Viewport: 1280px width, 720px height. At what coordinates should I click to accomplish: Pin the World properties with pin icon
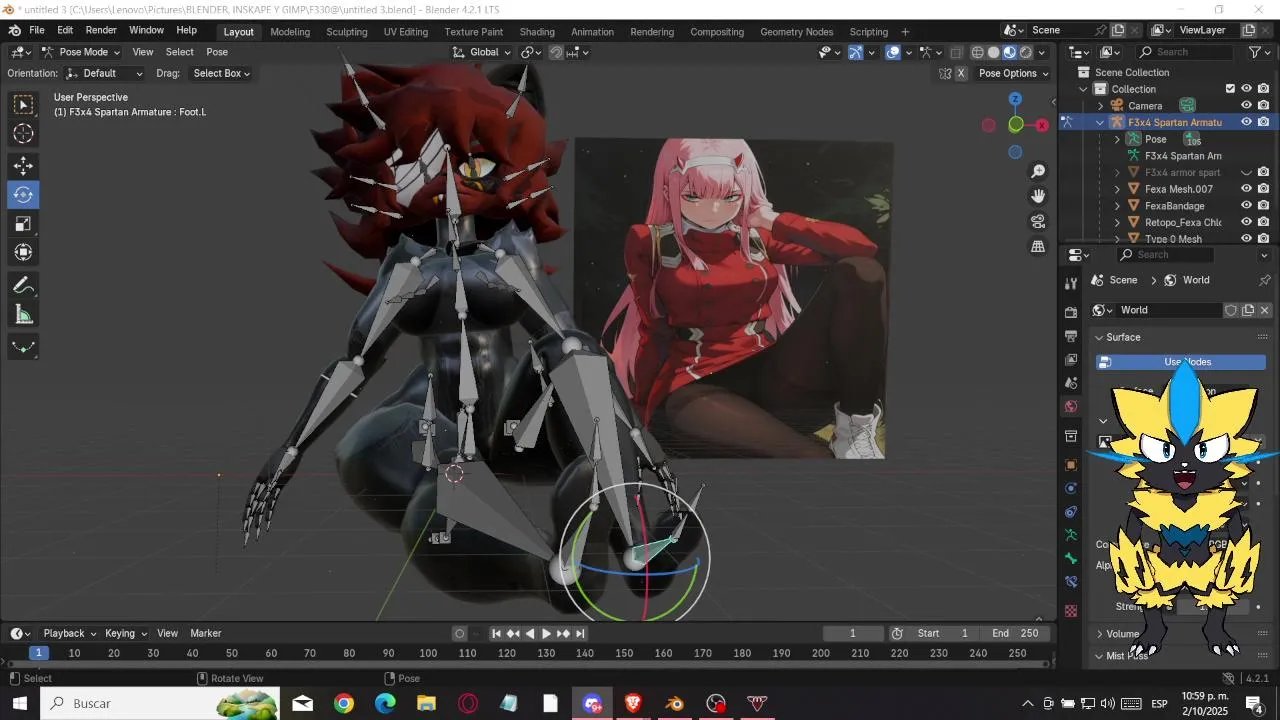pos(1264,280)
